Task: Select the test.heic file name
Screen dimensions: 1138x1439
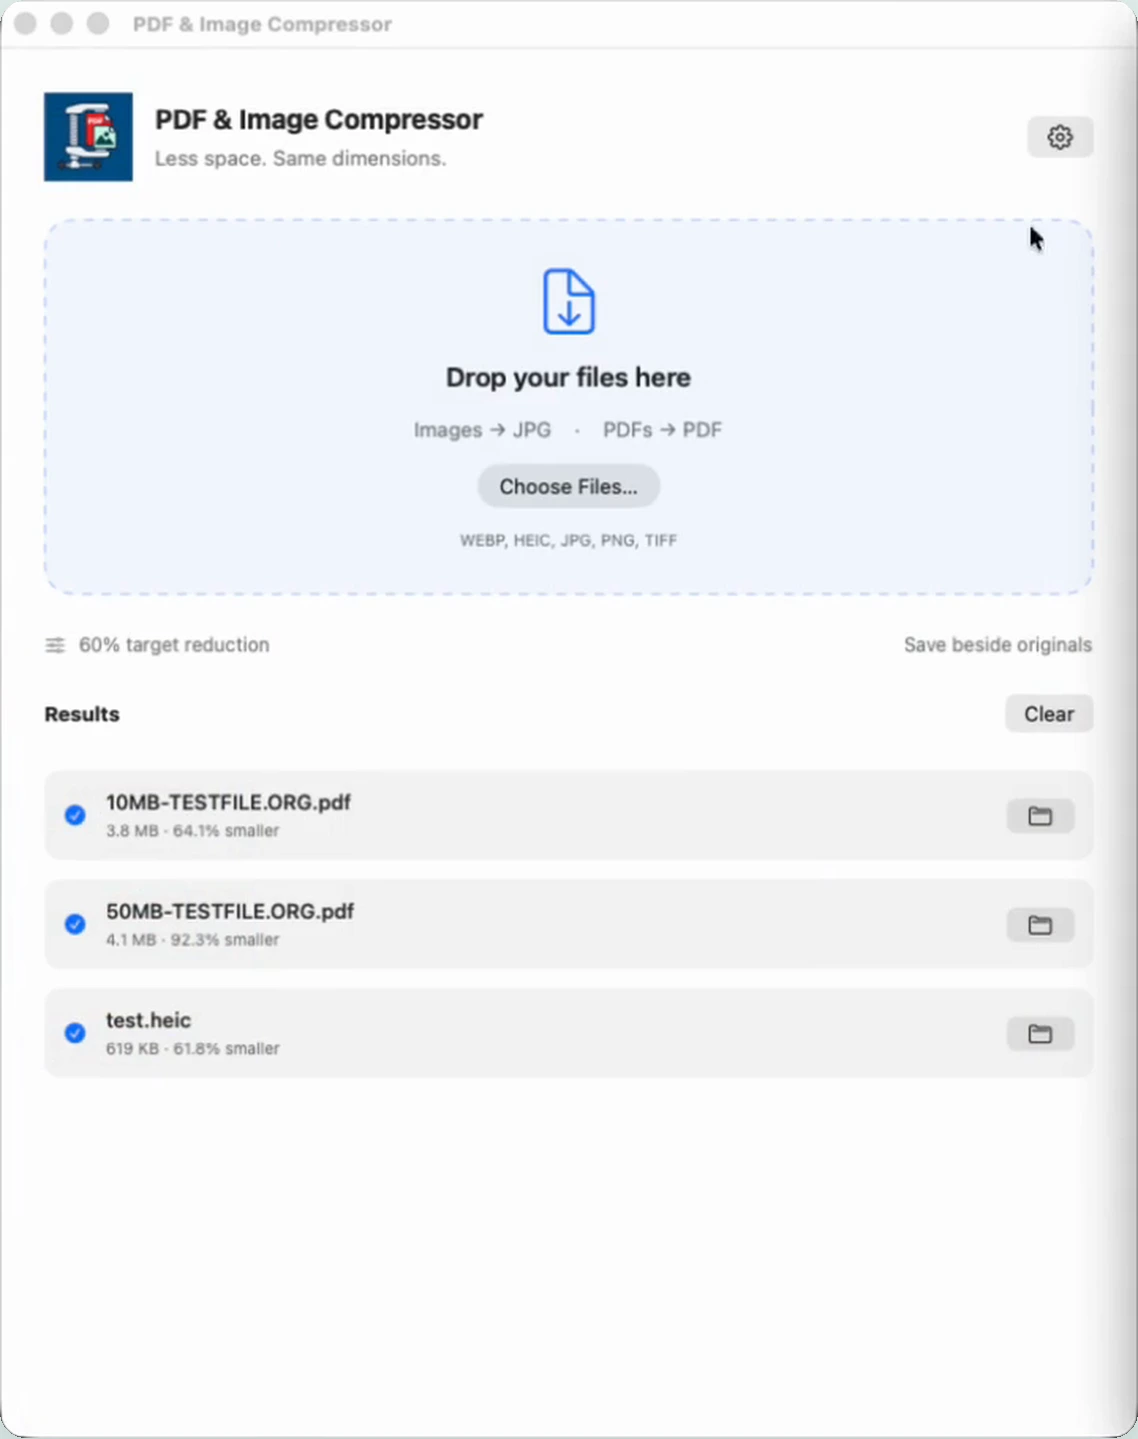Action: [148, 1020]
